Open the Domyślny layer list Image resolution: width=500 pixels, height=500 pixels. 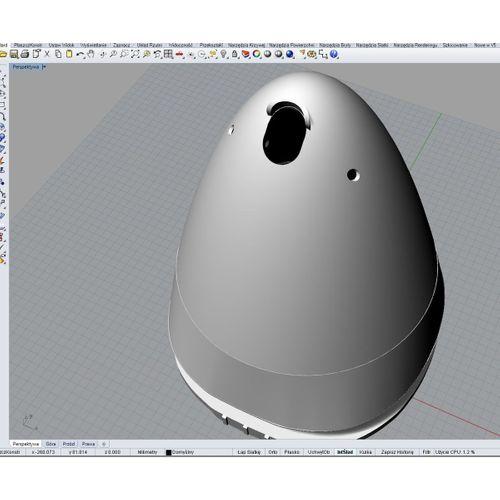pos(183,452)
